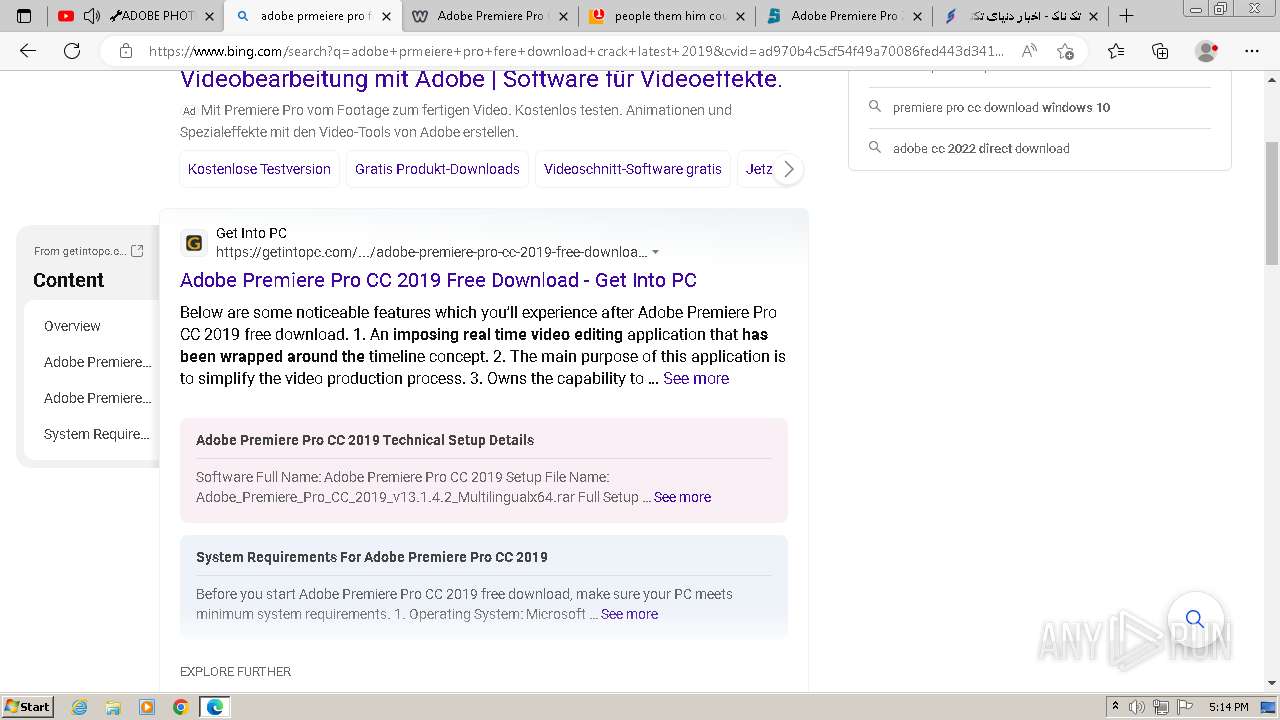Launch Google Chrome from taskbar
Screen dimensions: 1280x720
point(180,707)
